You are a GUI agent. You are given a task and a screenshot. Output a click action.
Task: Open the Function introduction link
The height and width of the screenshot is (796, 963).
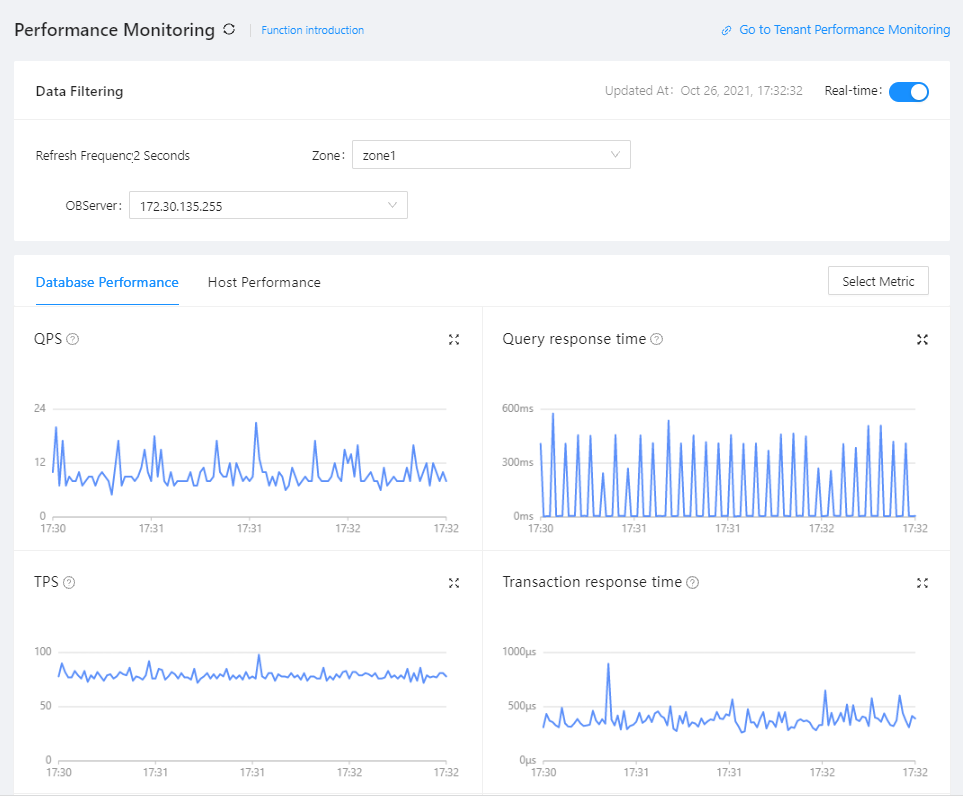[312, 31]
